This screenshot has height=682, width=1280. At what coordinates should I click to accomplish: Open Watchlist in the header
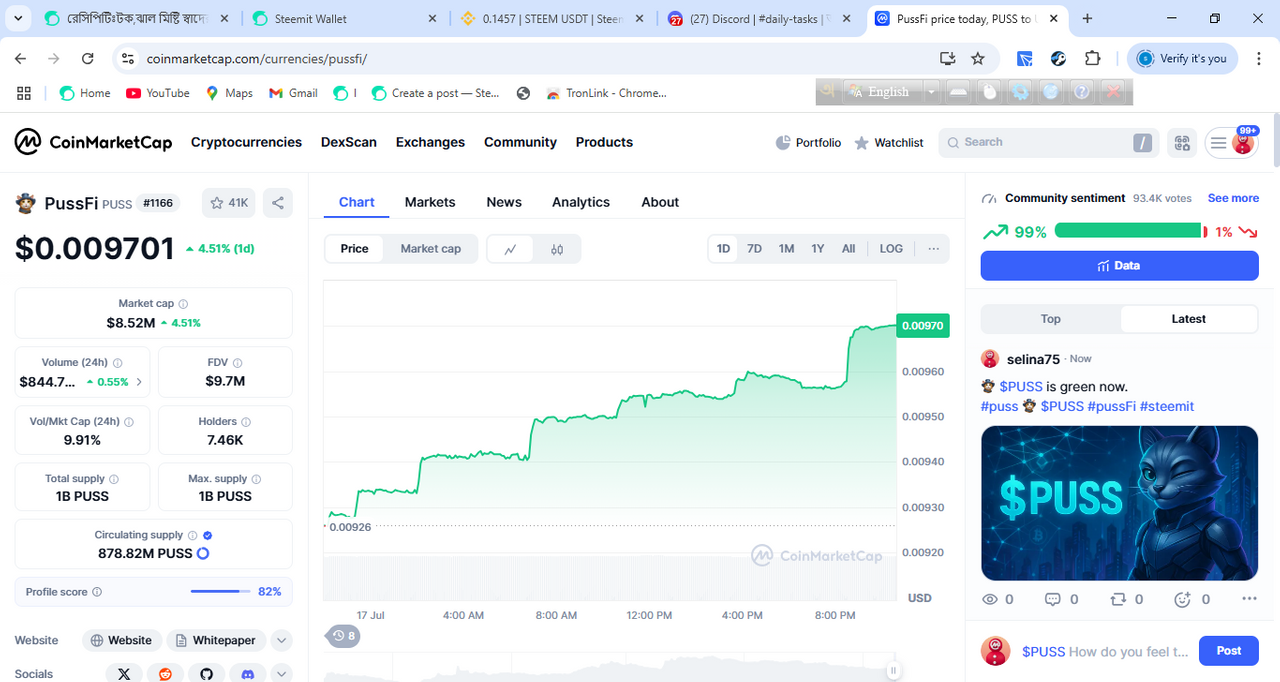pos(889,143)
